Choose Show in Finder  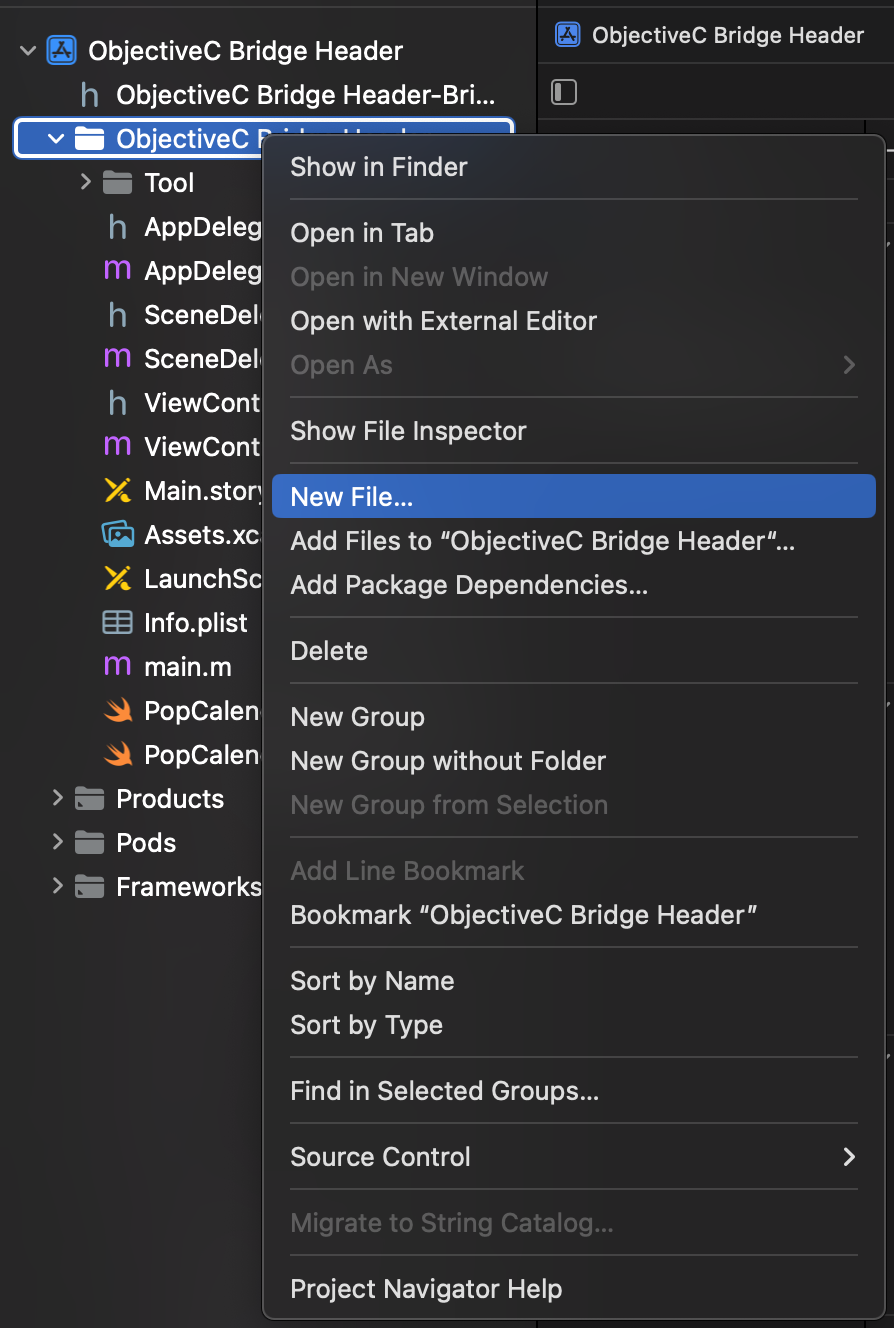[x=573, y=167]
